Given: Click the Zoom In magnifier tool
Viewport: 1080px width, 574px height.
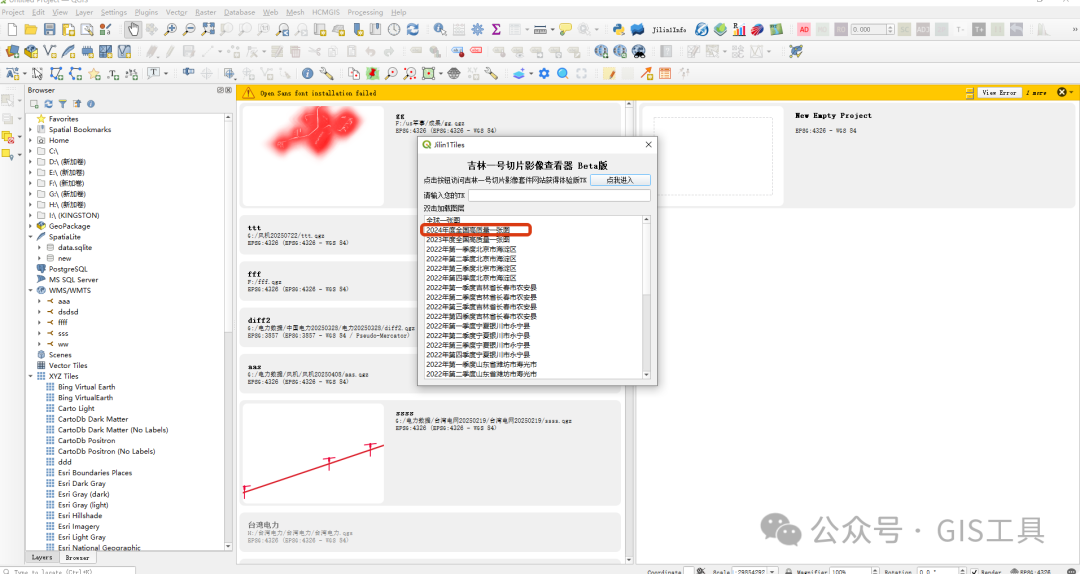Looking at the screenshot, I should click(x=170, y=30).
